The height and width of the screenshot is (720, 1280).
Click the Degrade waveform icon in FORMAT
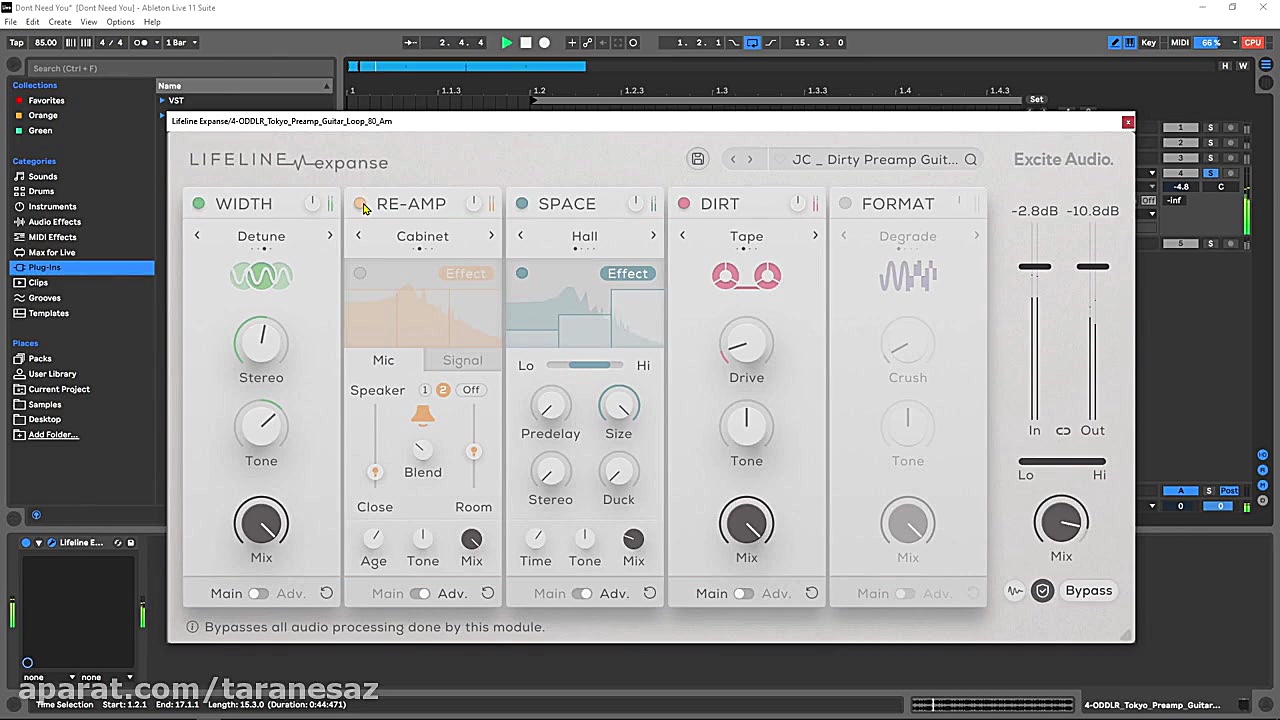(x=908, y=276)
